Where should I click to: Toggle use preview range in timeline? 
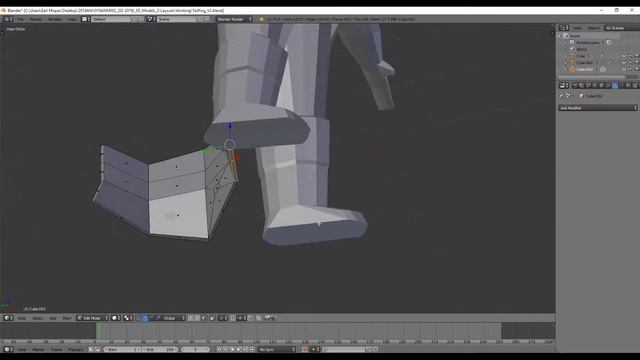point(91,349)
